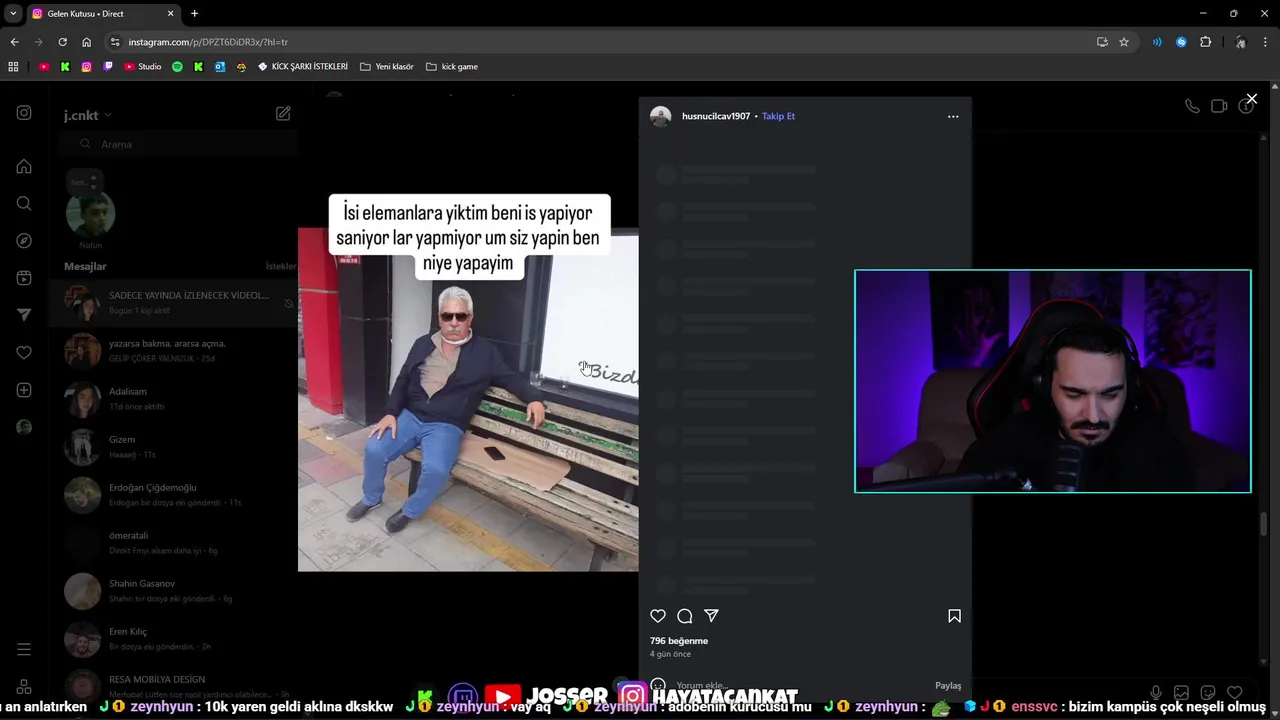
Task: Open Yeni klasör bookmark folder
Action: click(x=387, y=66)
